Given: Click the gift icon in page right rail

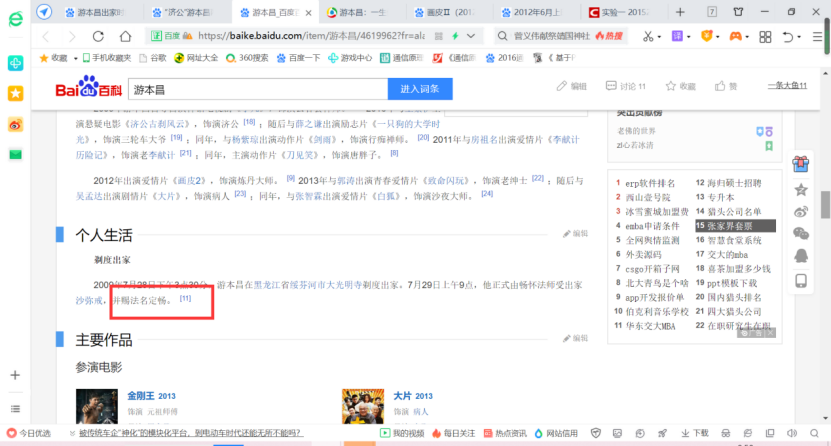Looking at the screenshot, I should tap(801, 164).
